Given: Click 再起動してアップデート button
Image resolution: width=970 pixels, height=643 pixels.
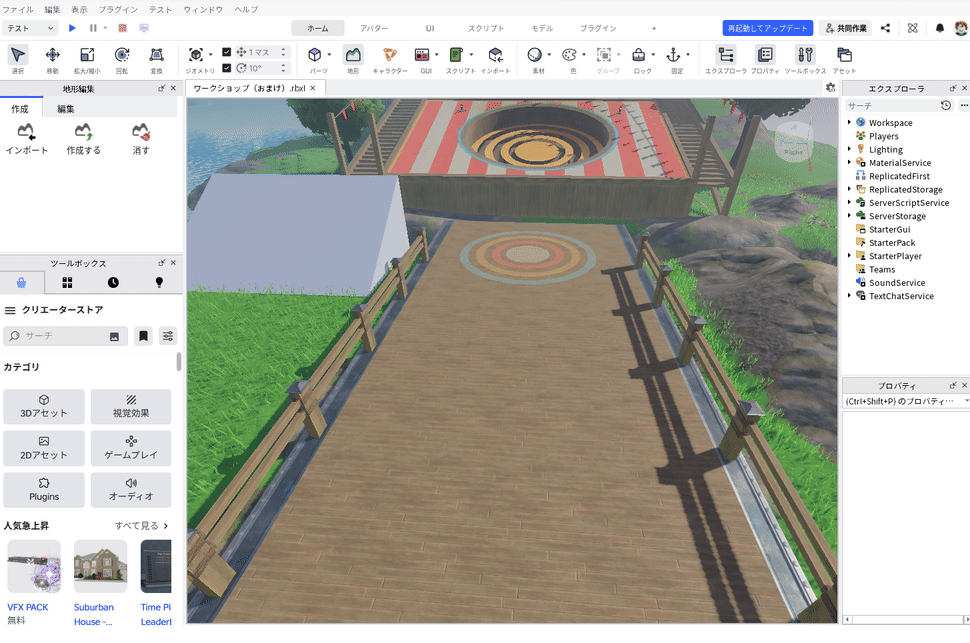Looking at the screenshot, I should pos(767,28).
